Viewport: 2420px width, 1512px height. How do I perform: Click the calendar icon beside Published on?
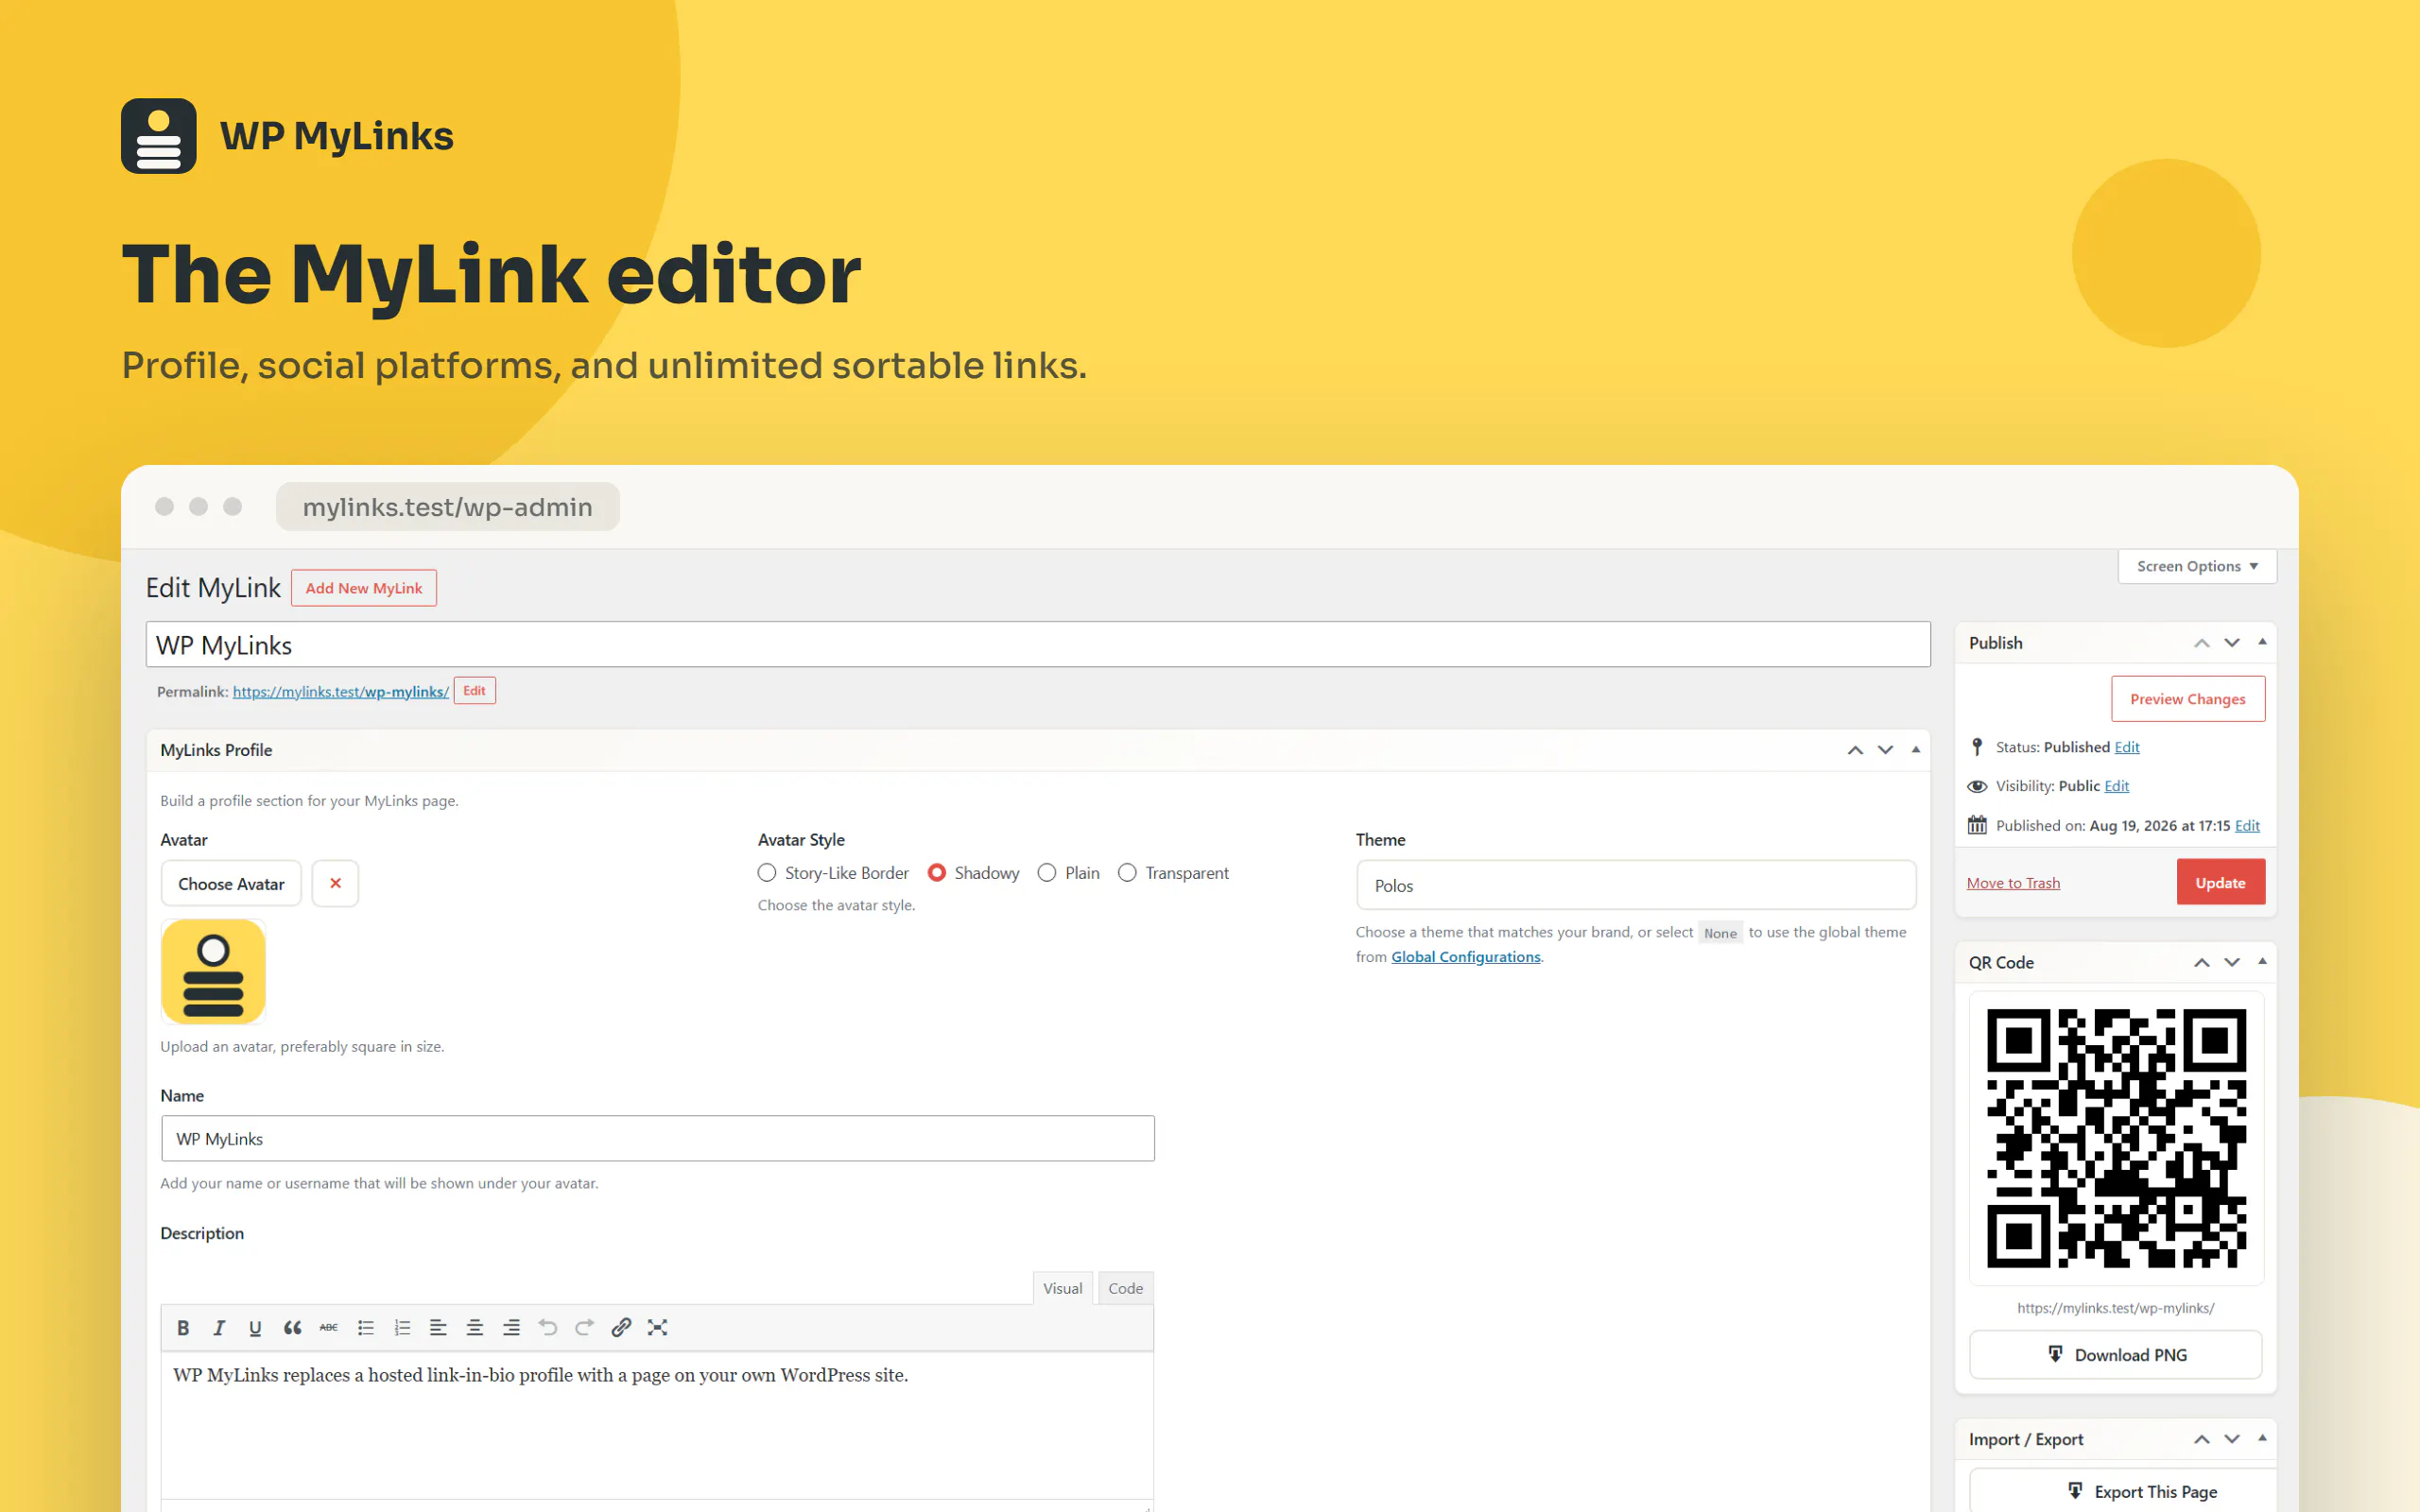pos(1977,825)
